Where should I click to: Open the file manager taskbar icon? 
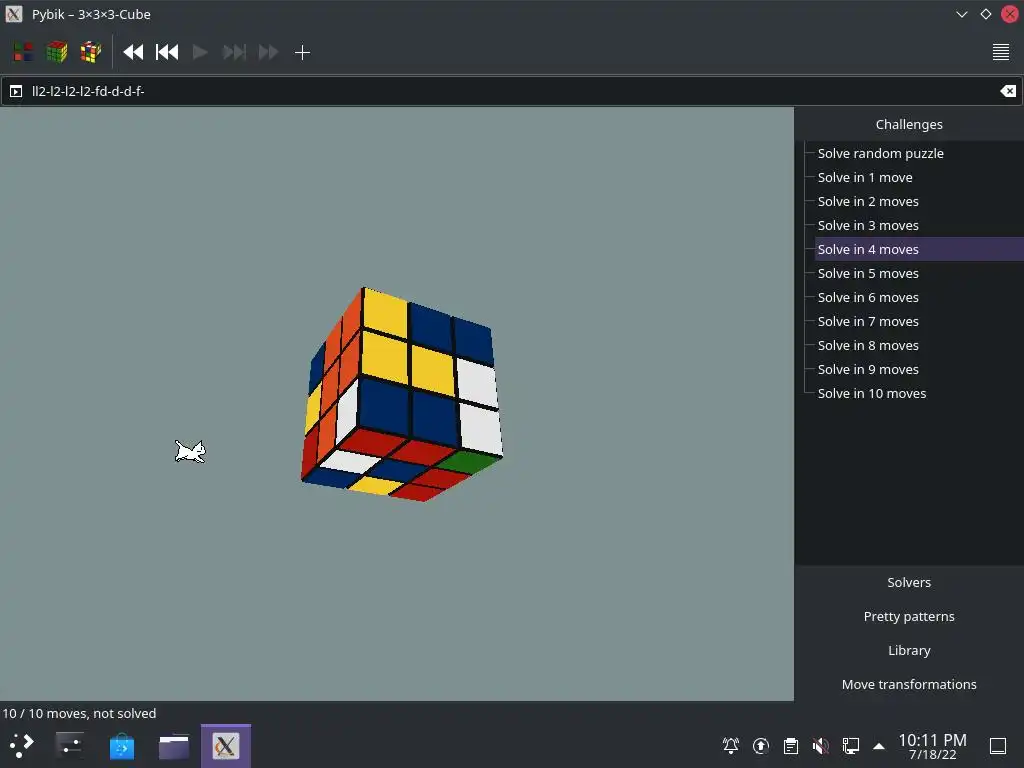[x=174, y=746]
